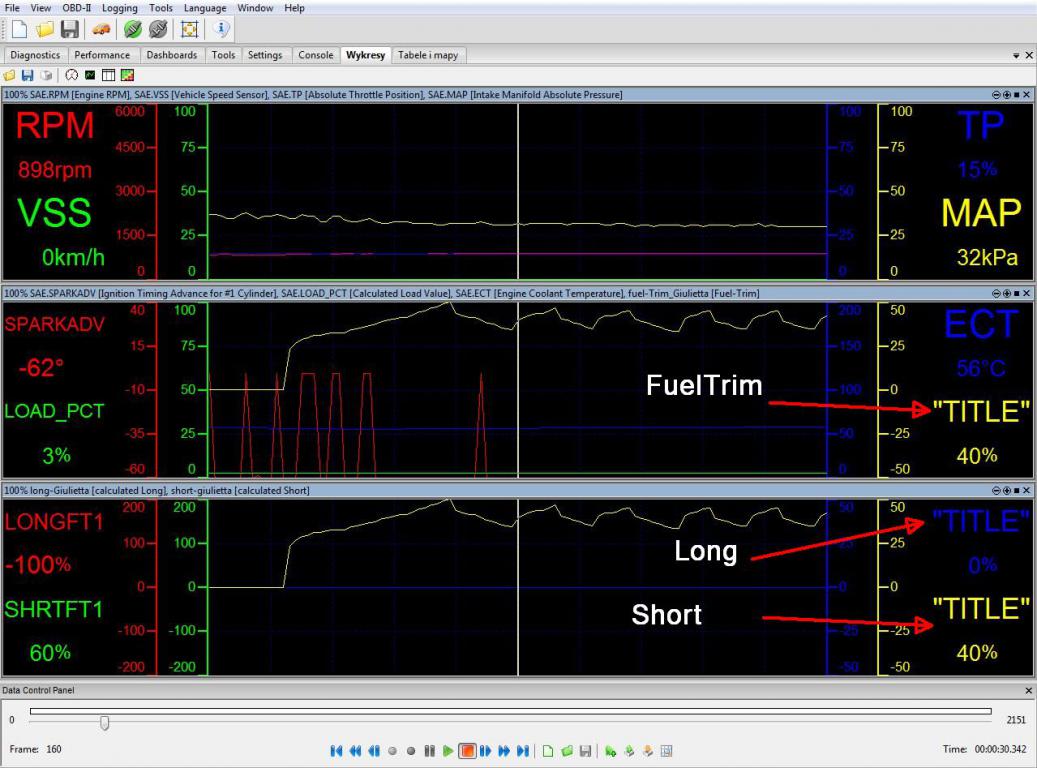Image resolution: width=1037 pixels, height=768 pixels.
Task: Skip to the first frame
Action: tap(336, 750)
